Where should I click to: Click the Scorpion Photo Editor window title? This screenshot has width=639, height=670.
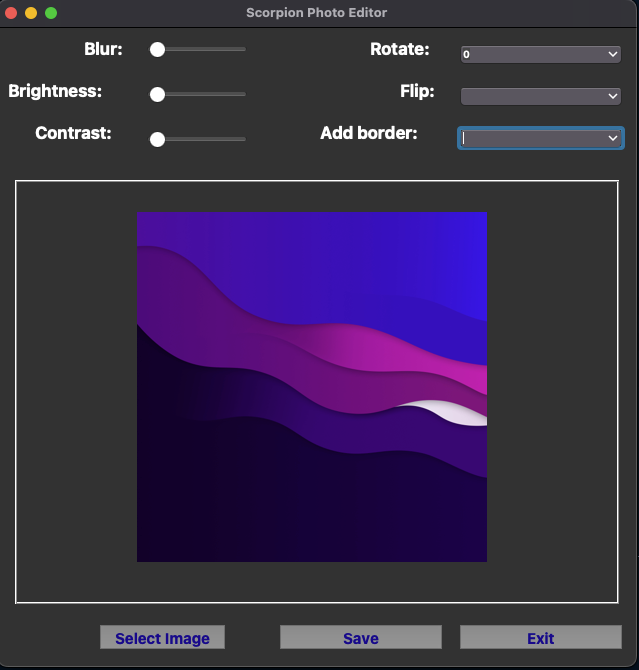(x=317, y=13)
